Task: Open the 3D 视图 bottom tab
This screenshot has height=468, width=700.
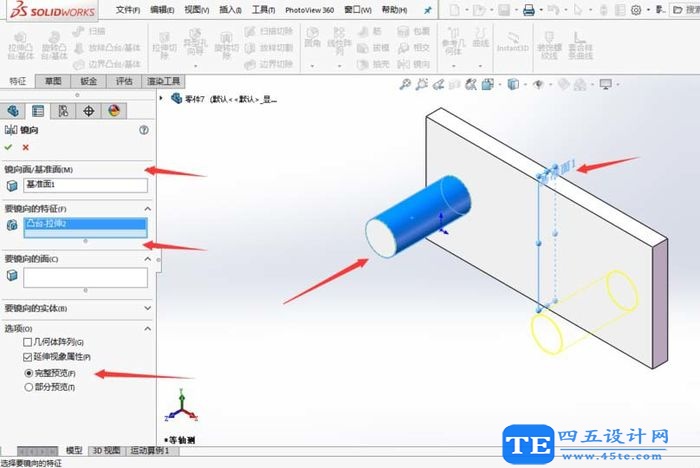Action: pyautogui.click(x=106, y=451)
